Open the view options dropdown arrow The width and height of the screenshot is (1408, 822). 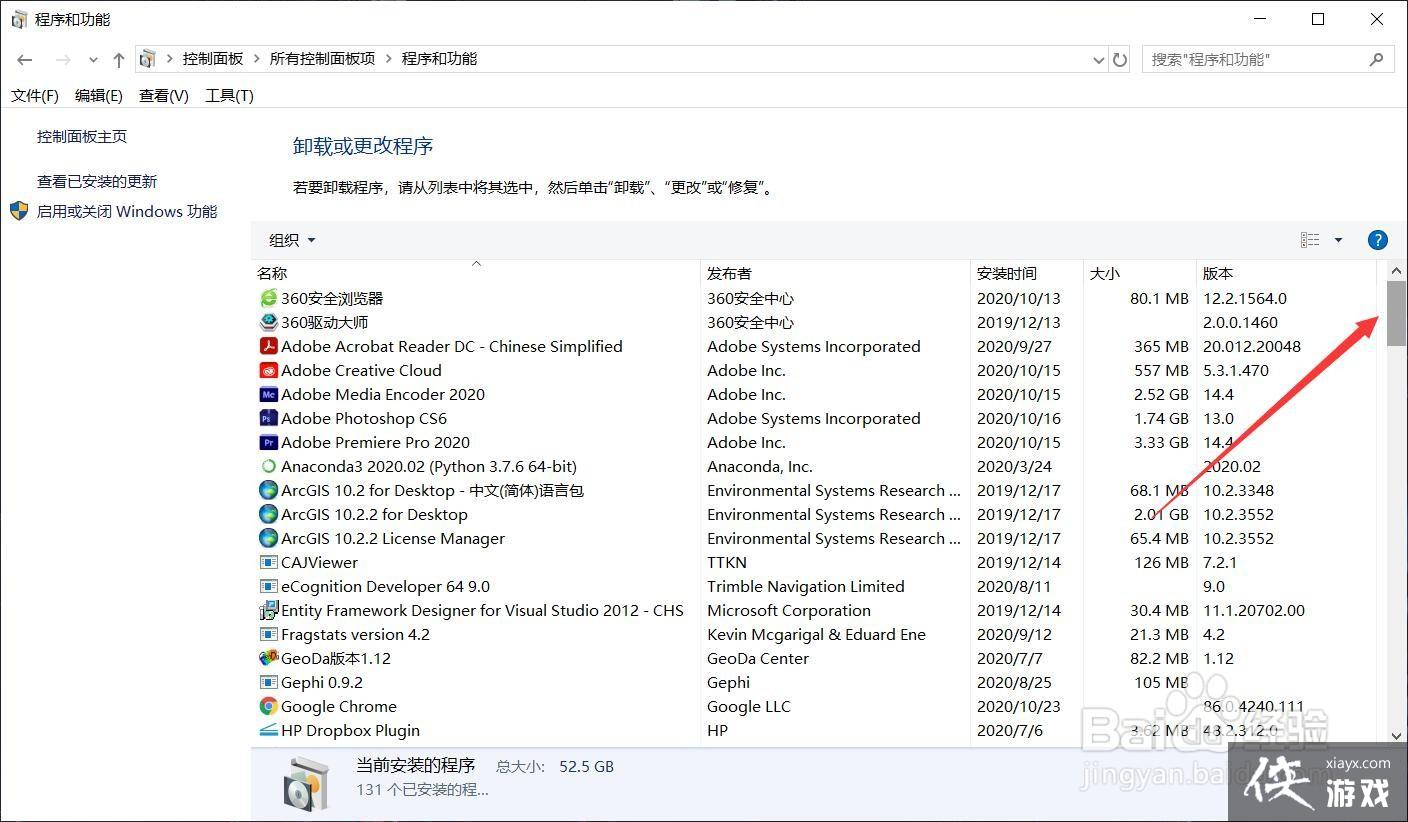1338,240
